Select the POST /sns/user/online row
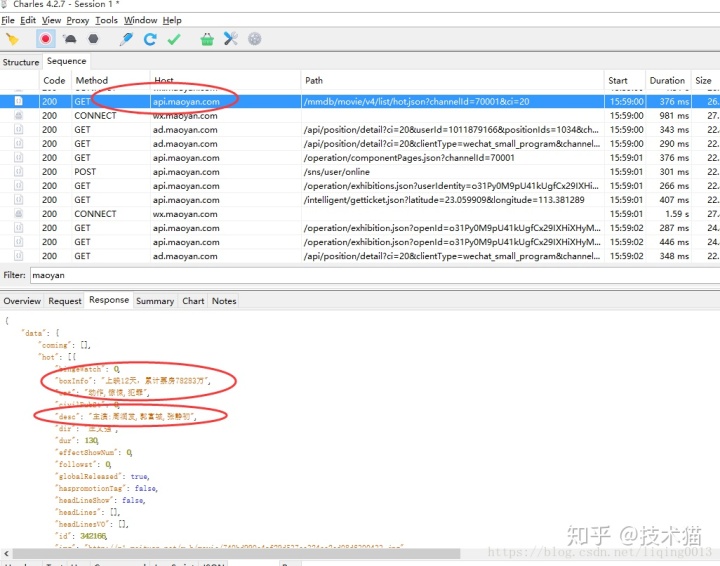 point(360,172)
